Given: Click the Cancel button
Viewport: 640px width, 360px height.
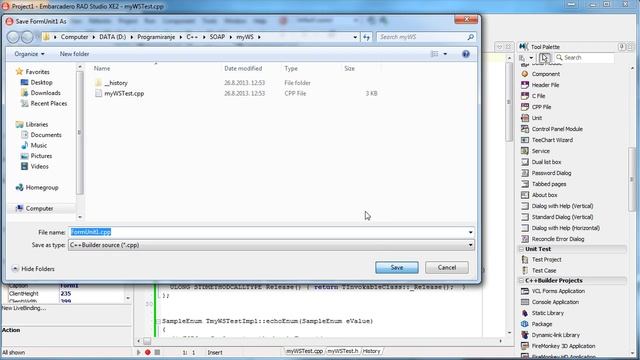Looking at the screenshot, I should pyautogui.click(x=447, y=268).
